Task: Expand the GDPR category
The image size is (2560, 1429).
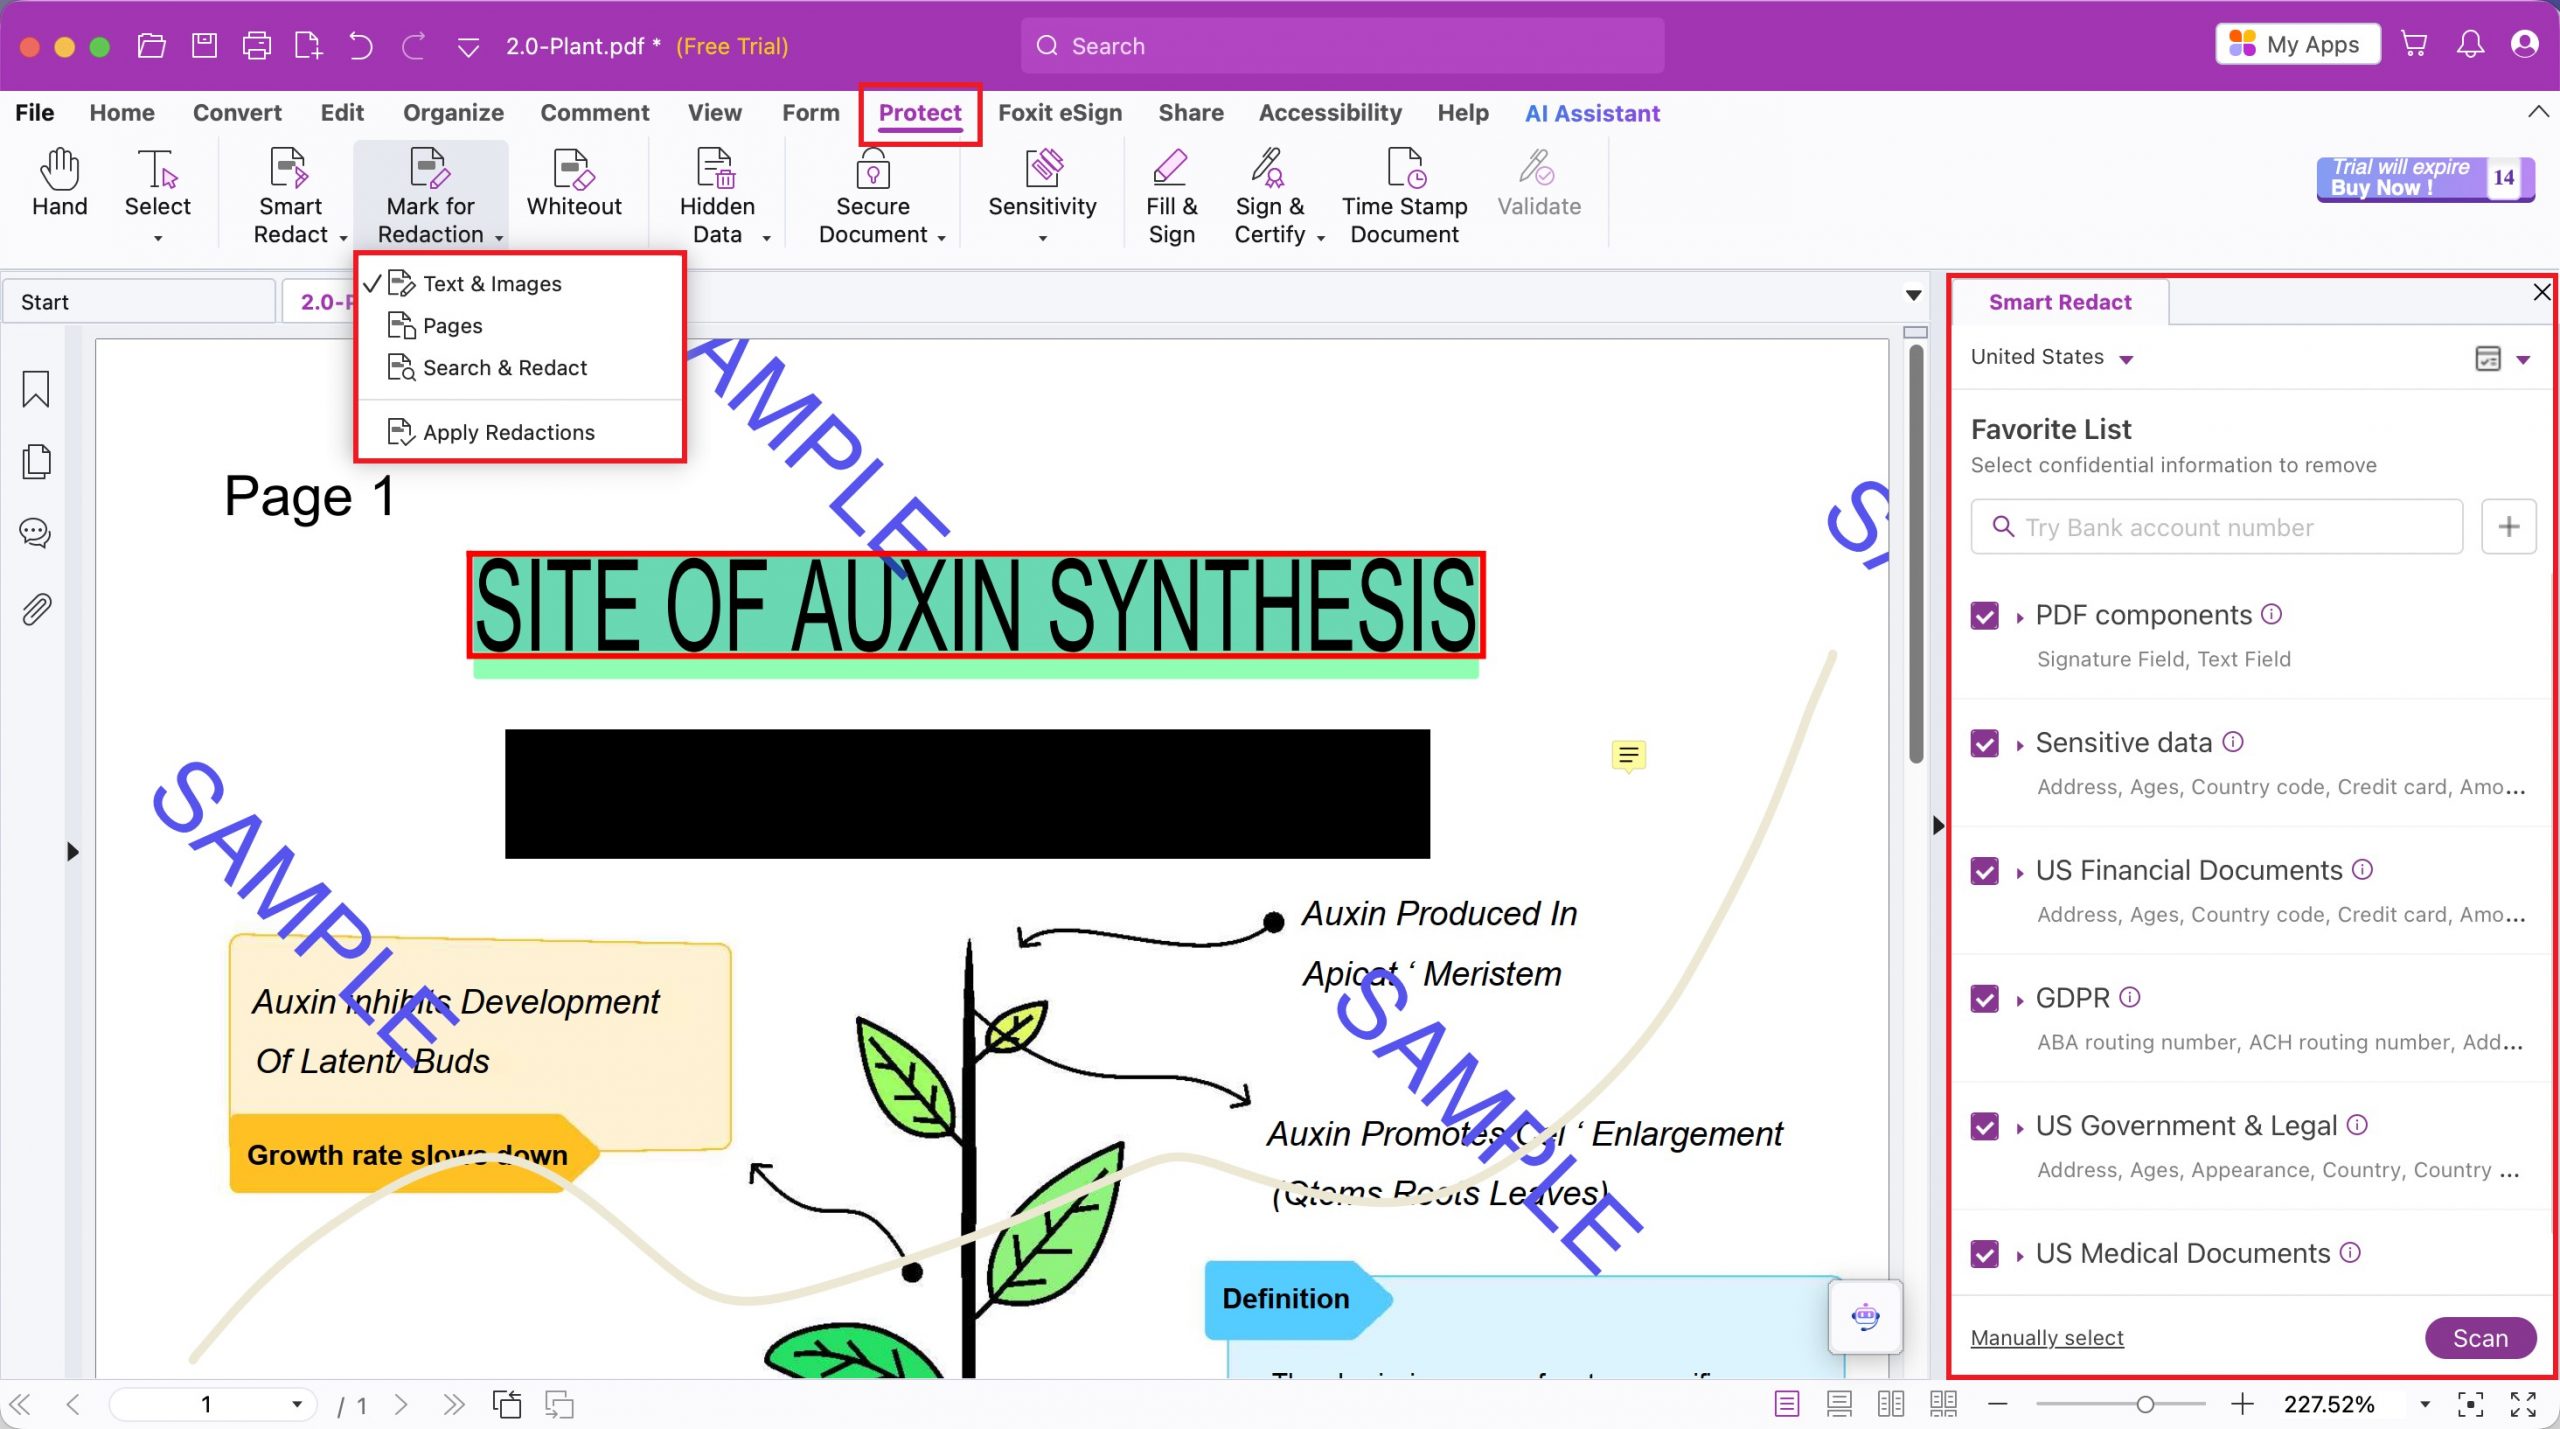Action: 2020,1000
